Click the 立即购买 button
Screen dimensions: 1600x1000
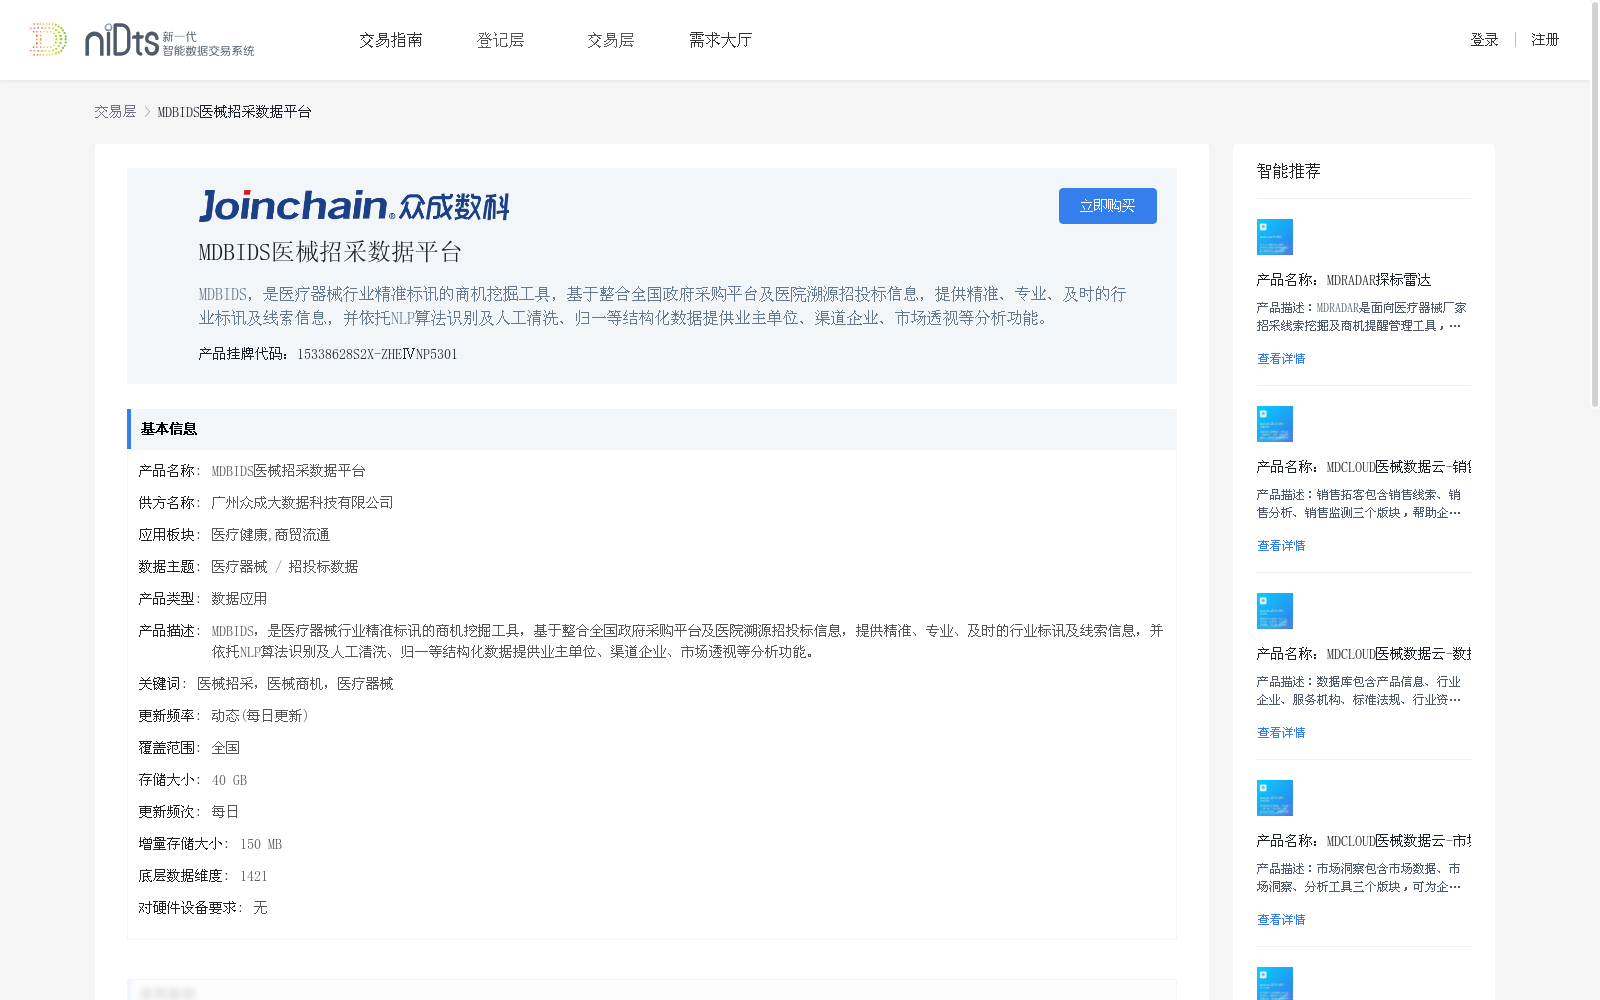point(1108,206)
